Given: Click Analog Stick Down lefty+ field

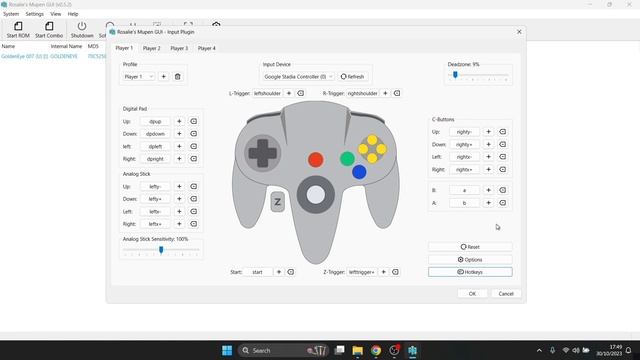Looking at the screenshot, I should click(x=155, y=199).
